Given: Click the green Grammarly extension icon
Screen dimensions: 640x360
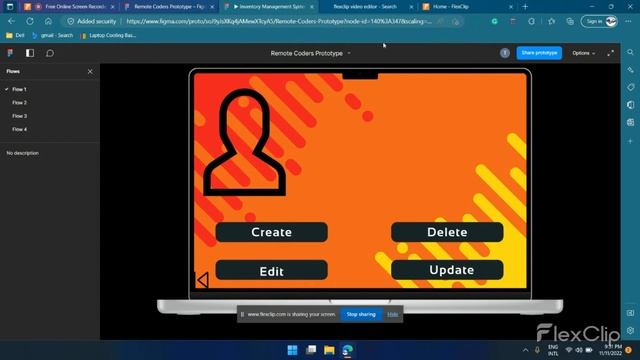Looking at the screenshot, I should (x=495, y=21).
